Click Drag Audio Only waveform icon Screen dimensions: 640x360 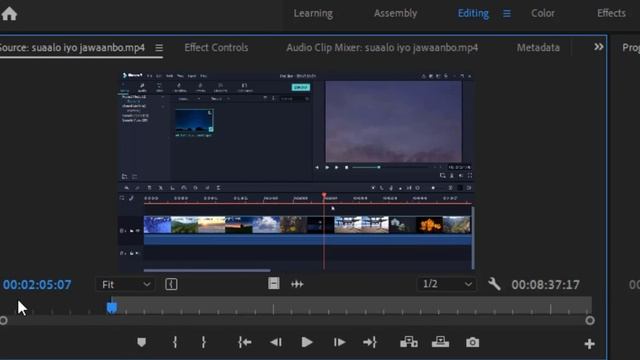[x=297, y=284]
